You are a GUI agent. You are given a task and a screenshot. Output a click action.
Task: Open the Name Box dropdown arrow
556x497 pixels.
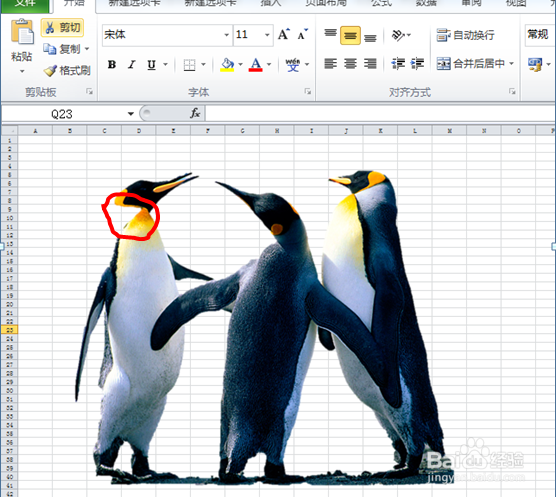pyautogui.click(x=131, y=114)
